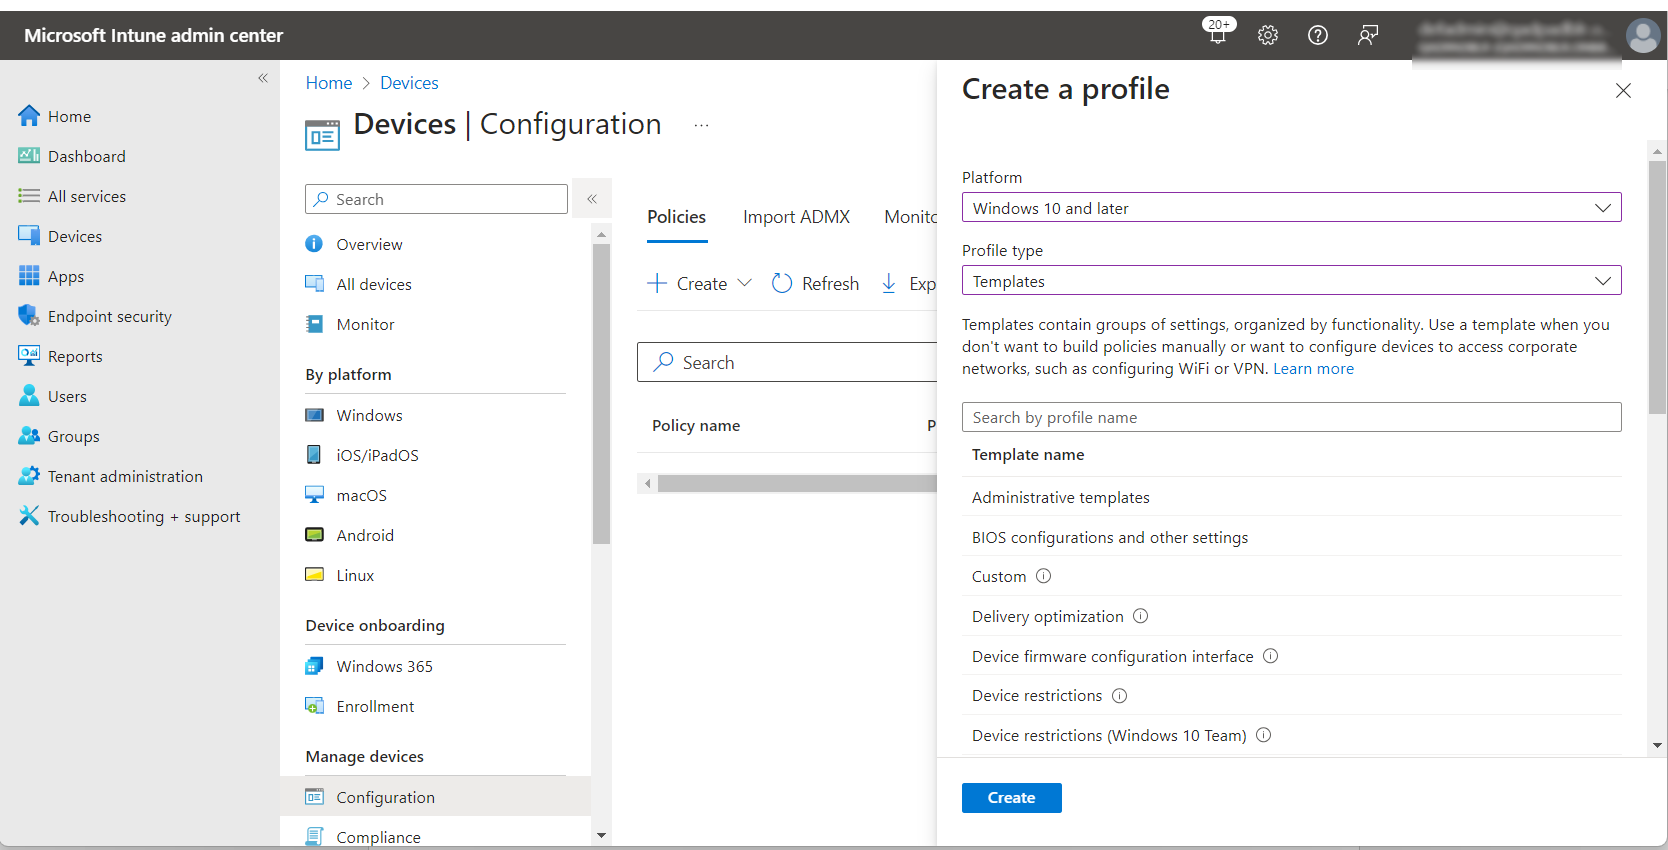1668x850 pixels.
Task: Follow the Learn more link
Action: (1313, 369)
